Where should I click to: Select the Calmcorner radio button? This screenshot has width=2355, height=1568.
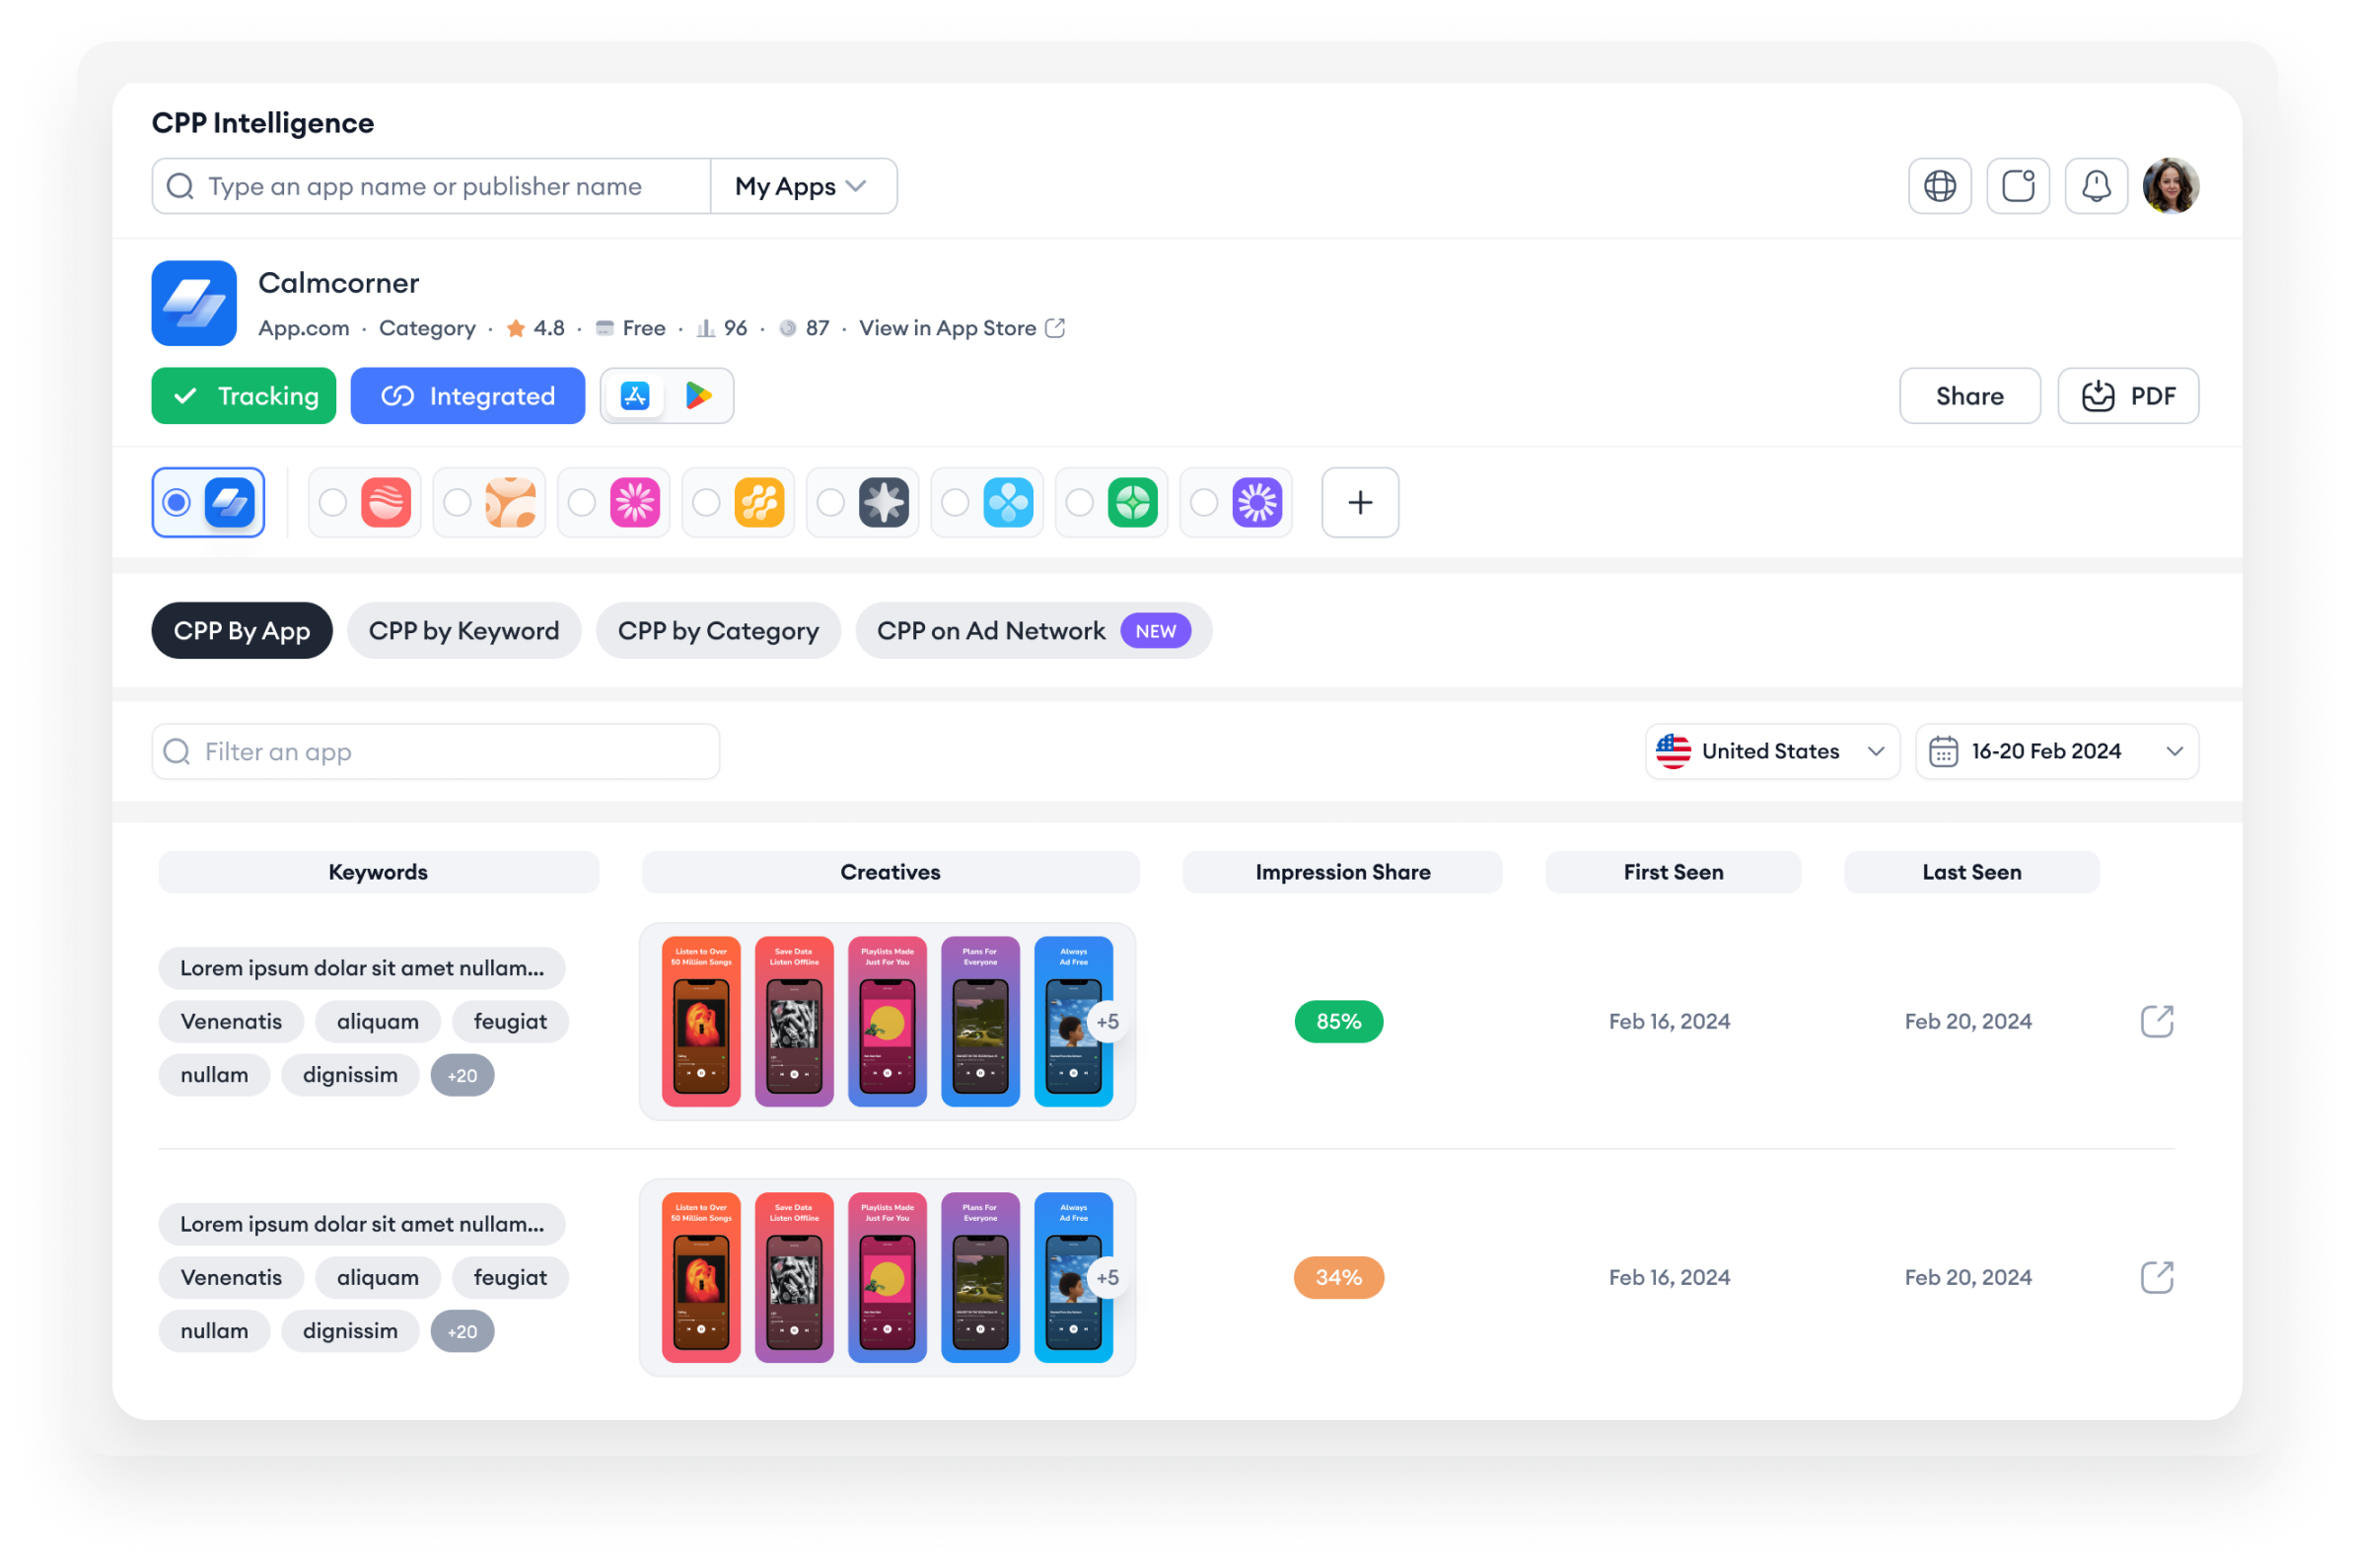[x=177, y=502]
